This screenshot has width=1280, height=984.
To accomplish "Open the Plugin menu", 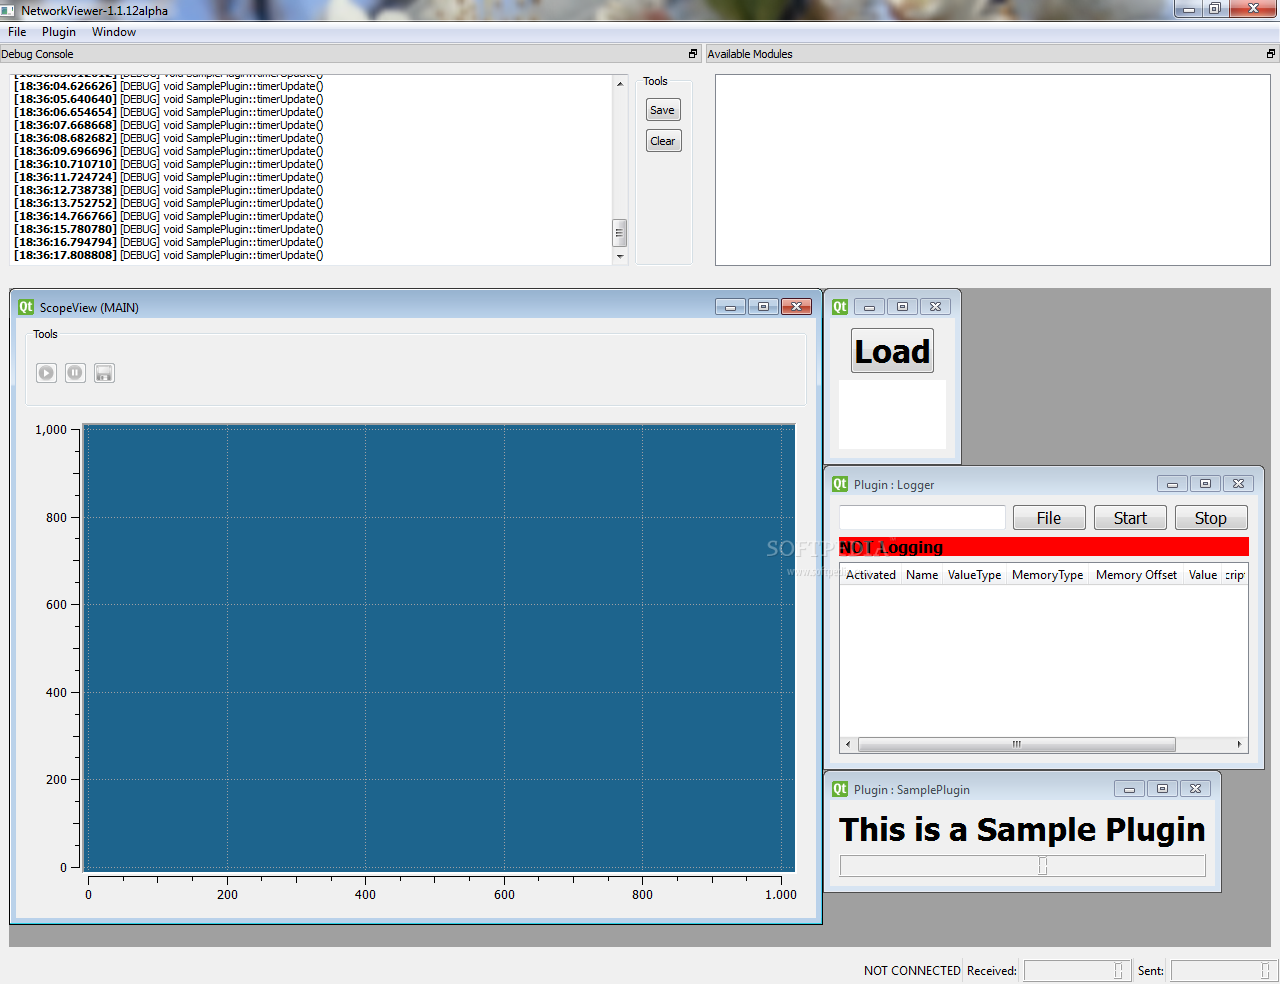I will coord(59,32).
